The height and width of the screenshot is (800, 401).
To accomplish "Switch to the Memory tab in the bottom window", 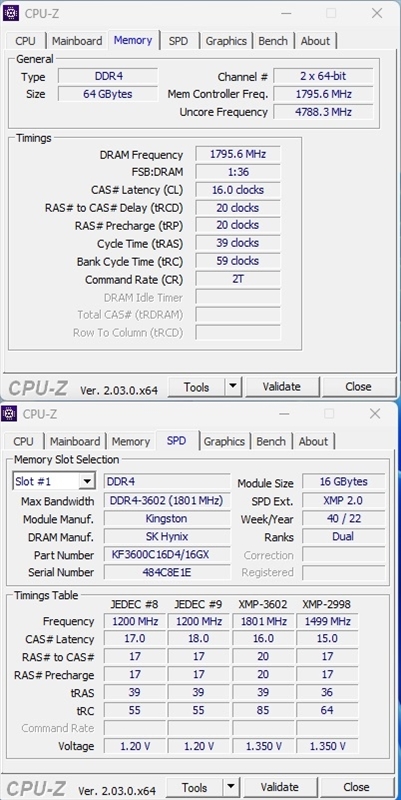I will pyautogui.click(x=131, y=441).
